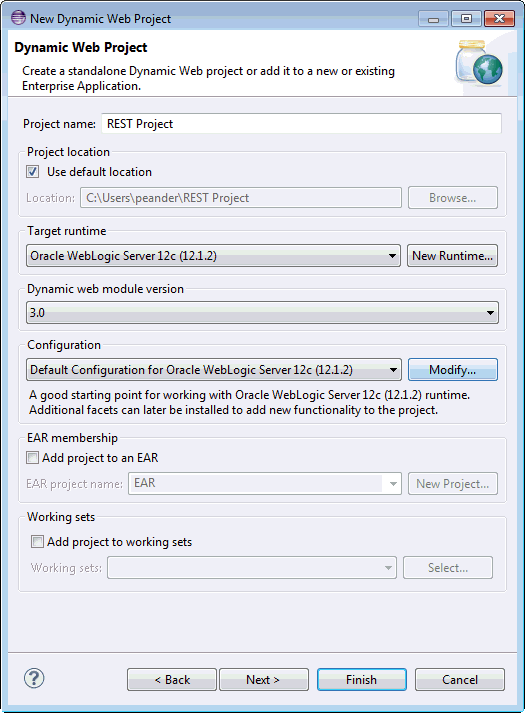
Task: Click the 'A good starting point' description text
Action: click(x=250, y=402)
